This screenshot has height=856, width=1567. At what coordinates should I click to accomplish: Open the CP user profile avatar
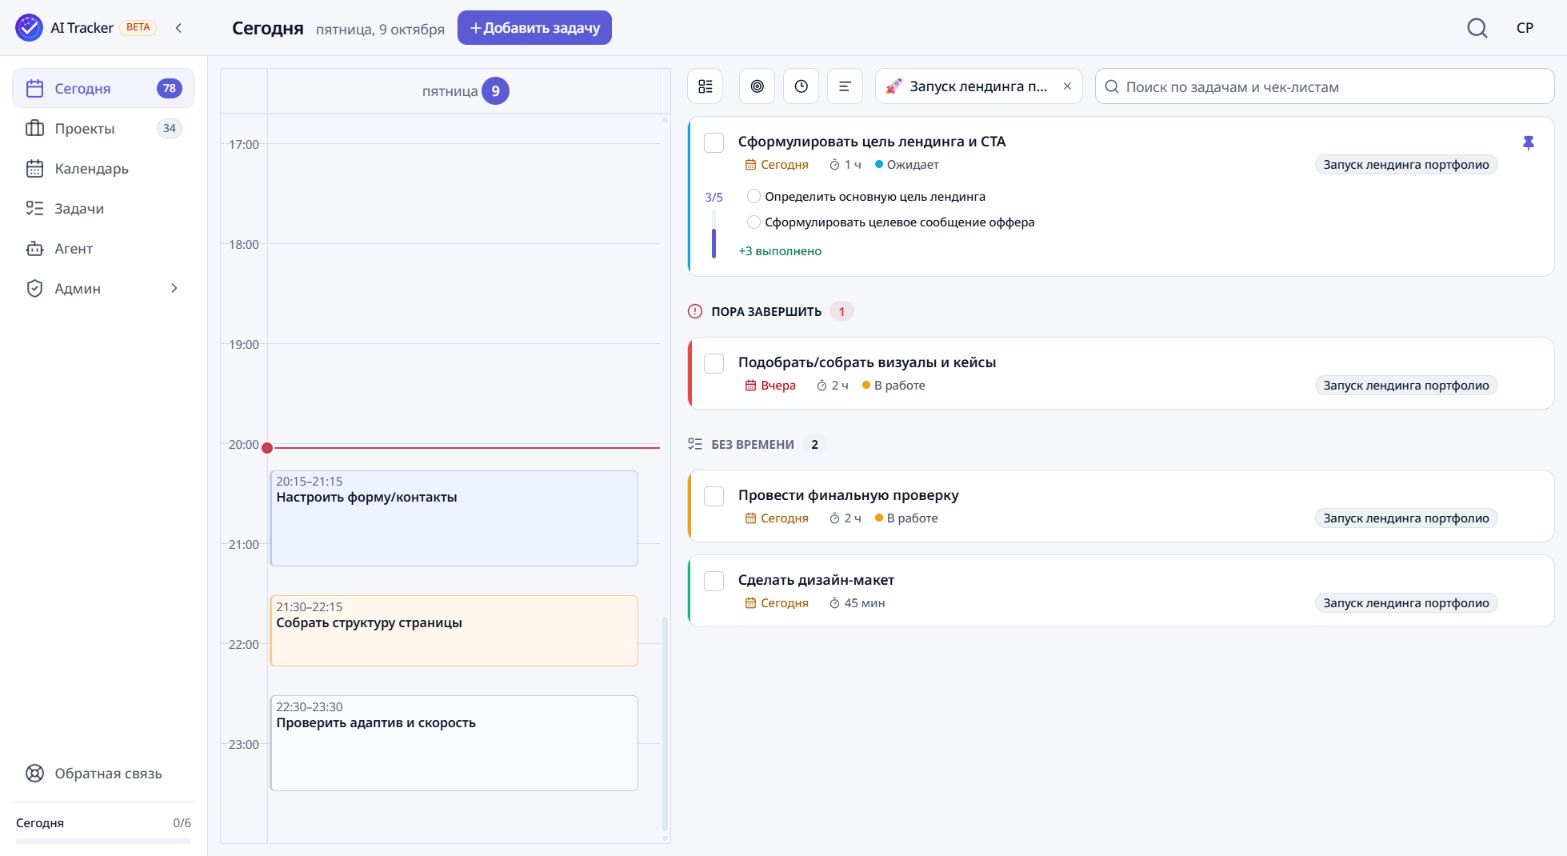tap(1525, 28)
